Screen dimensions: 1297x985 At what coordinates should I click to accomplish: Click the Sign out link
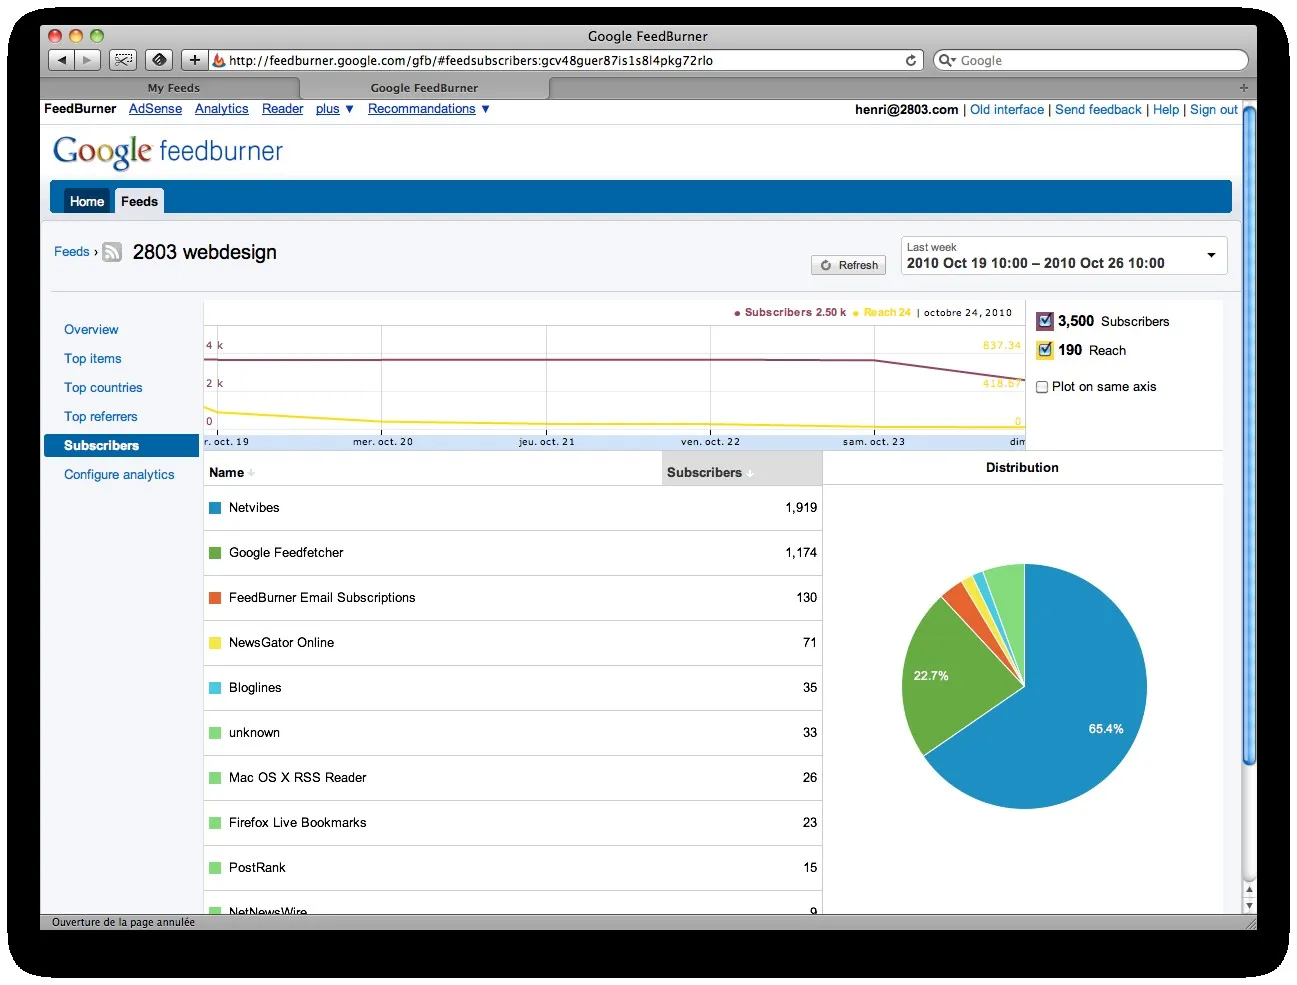point(1214,110)
